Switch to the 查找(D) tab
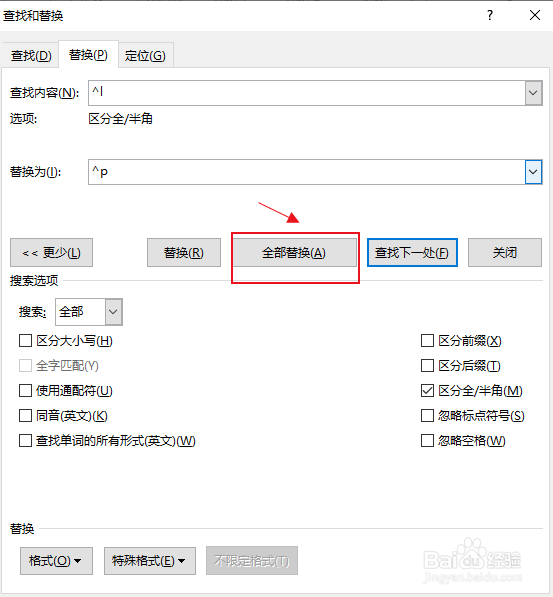The width and height of the screenshot is (553, 597). point(31,56)
